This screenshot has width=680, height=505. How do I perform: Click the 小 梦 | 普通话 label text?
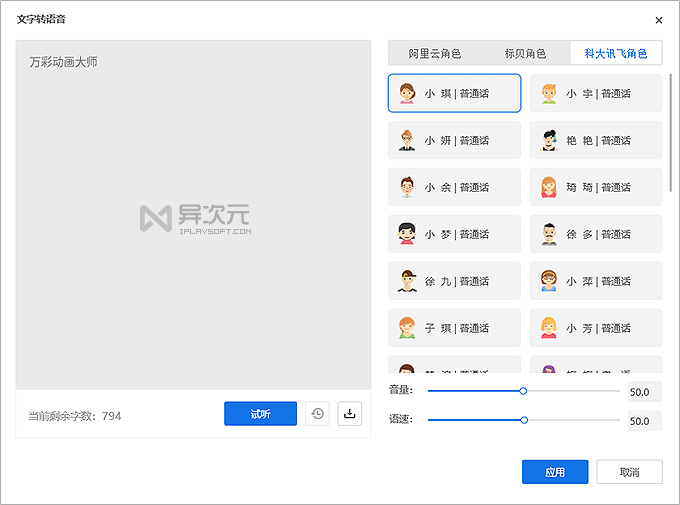pos(457,234)
